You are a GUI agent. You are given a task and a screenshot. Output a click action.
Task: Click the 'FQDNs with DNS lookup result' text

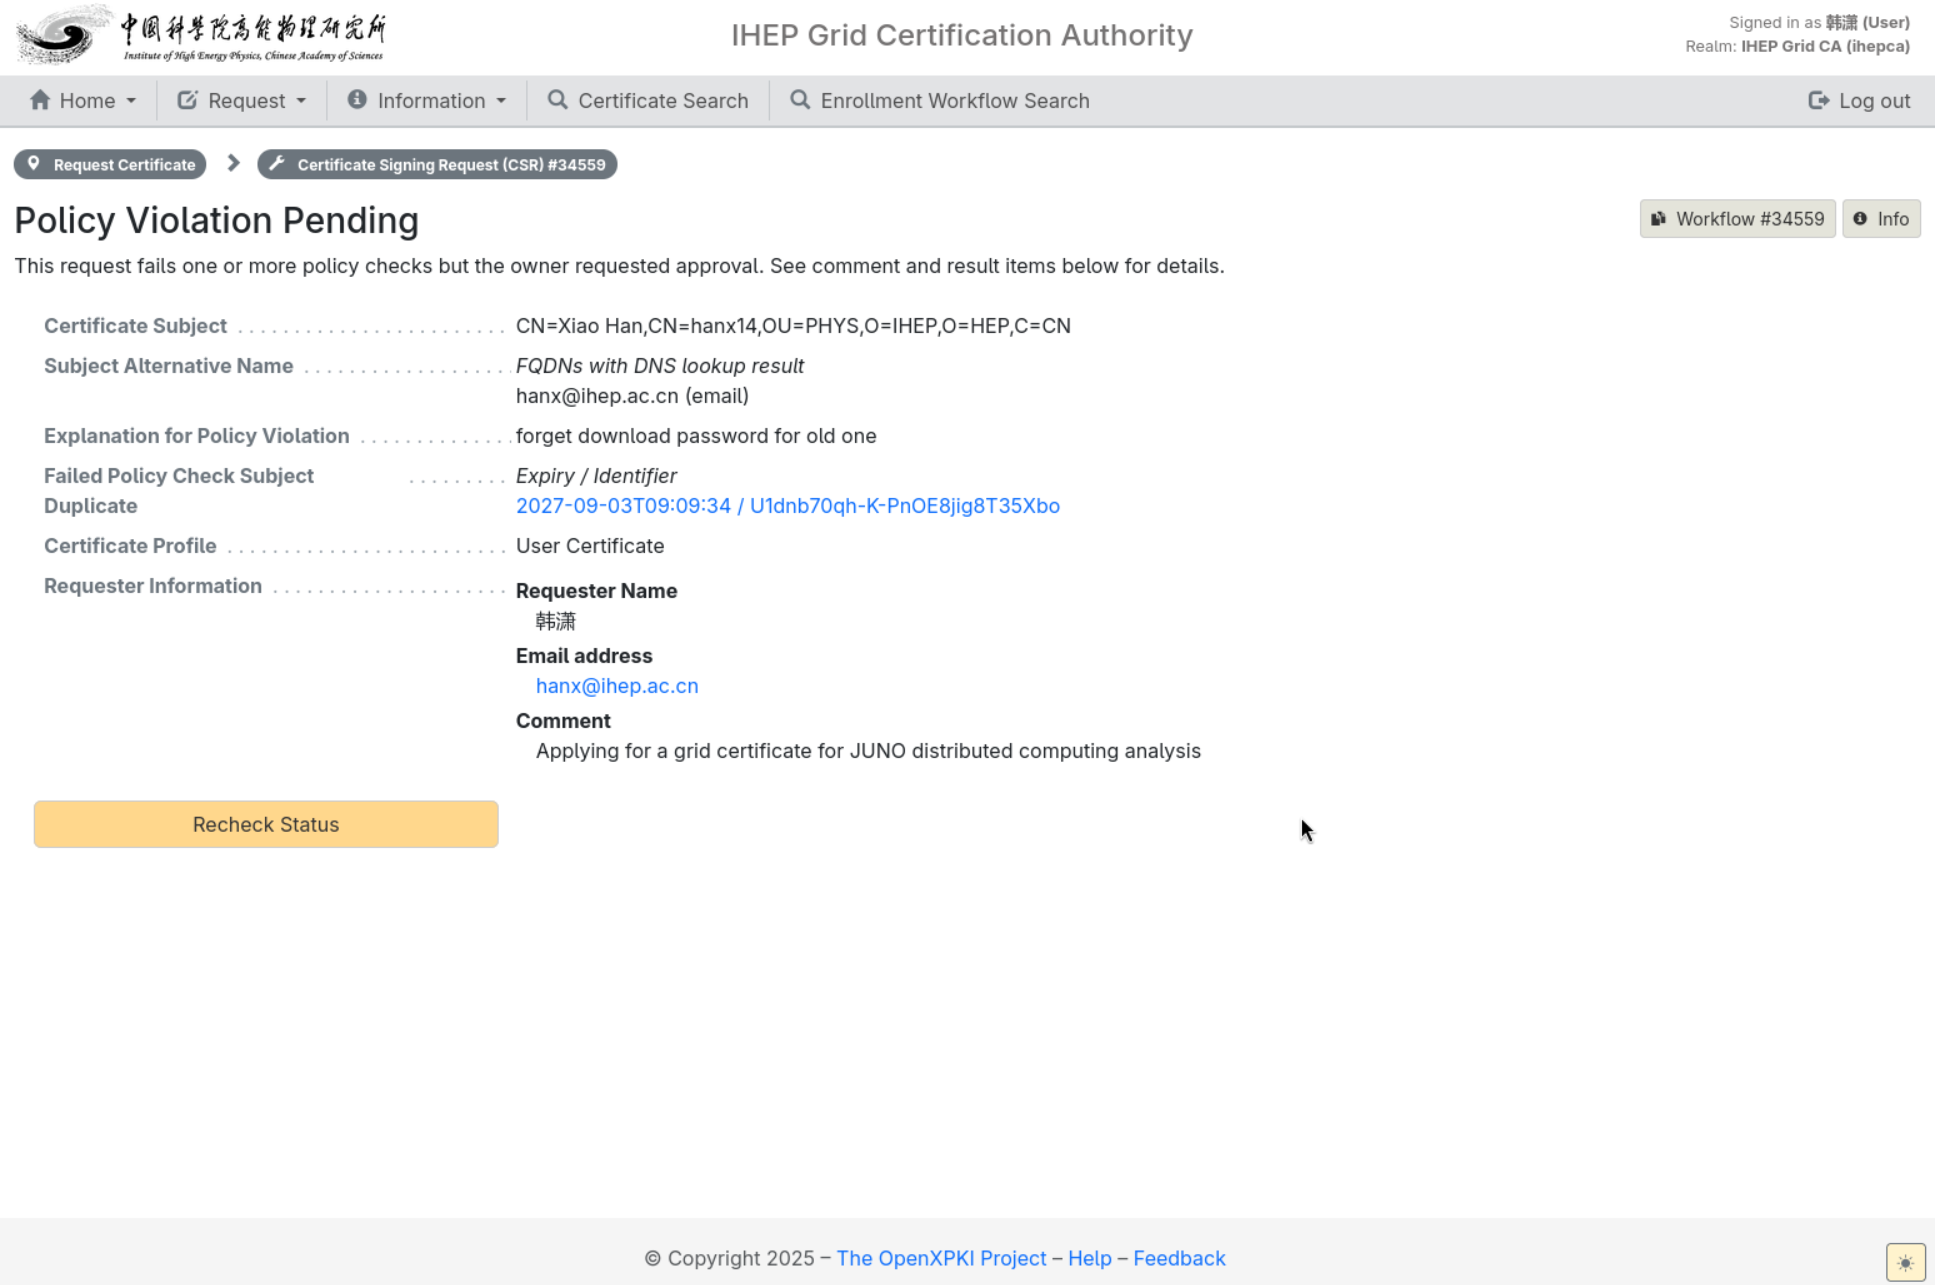point(660,366)
